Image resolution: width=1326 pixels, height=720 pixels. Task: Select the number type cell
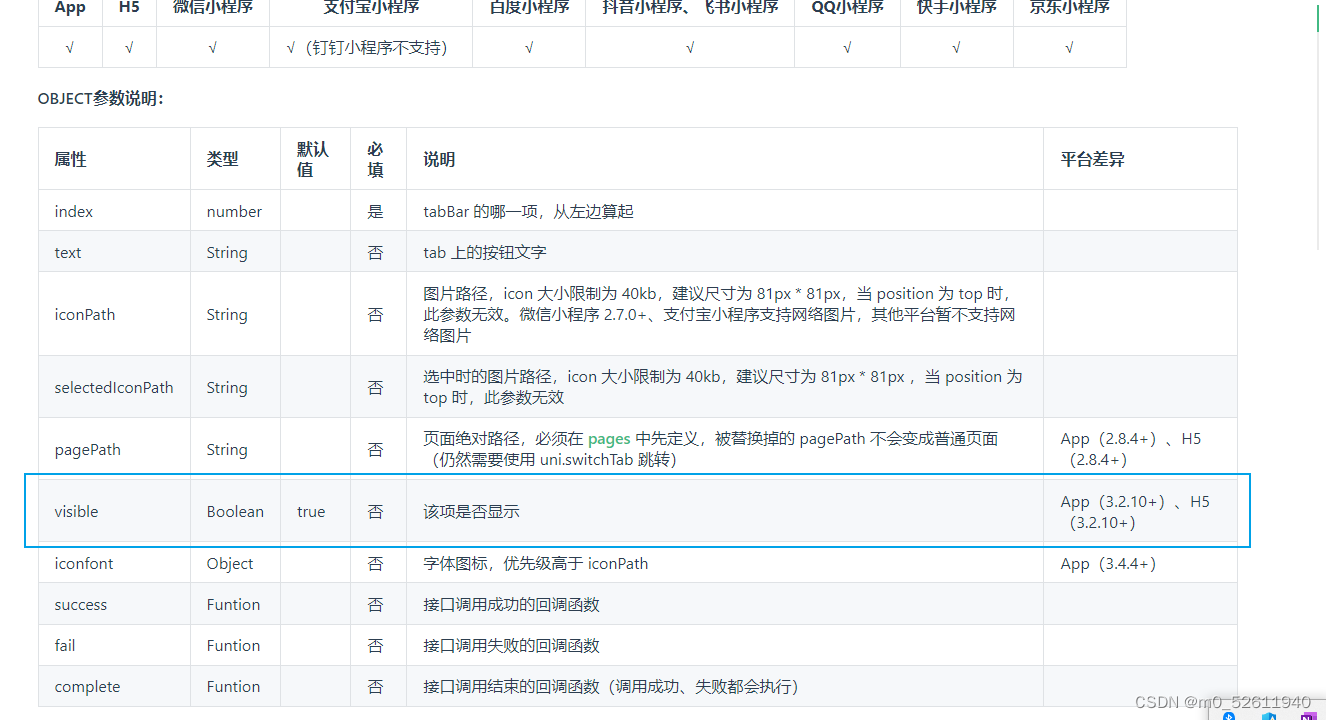[234, 211]
